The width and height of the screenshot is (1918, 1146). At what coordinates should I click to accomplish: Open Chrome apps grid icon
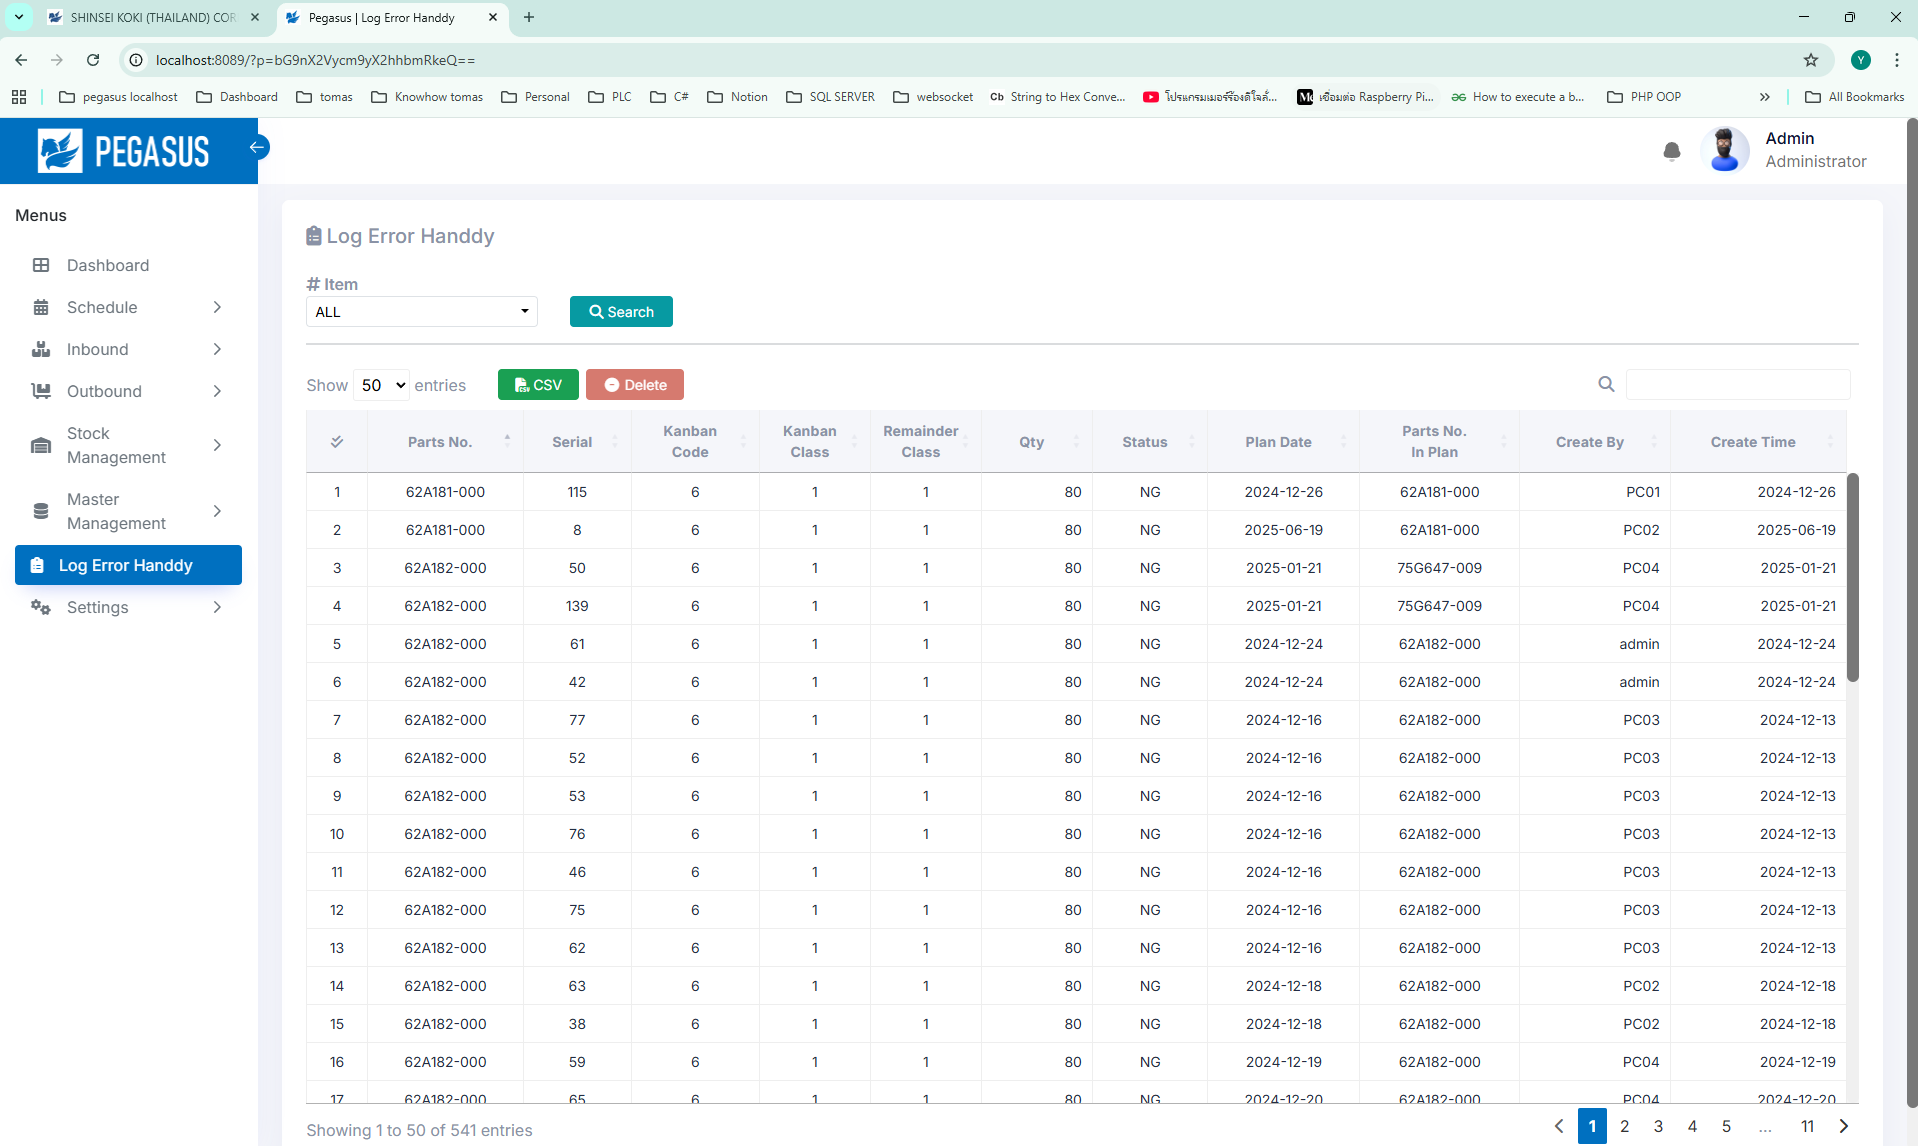point(19,97)
